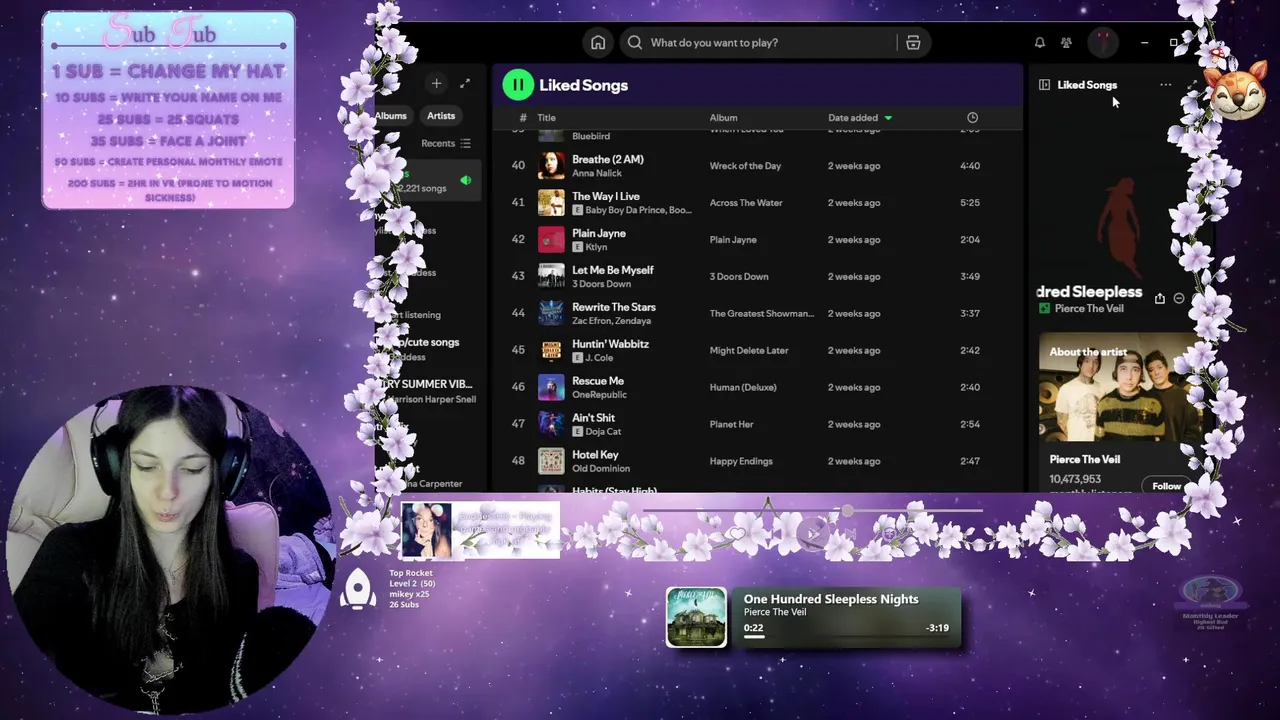Sort by the Title column header
The width and height of the screenshot is (1280, 720).
point(546,118)
